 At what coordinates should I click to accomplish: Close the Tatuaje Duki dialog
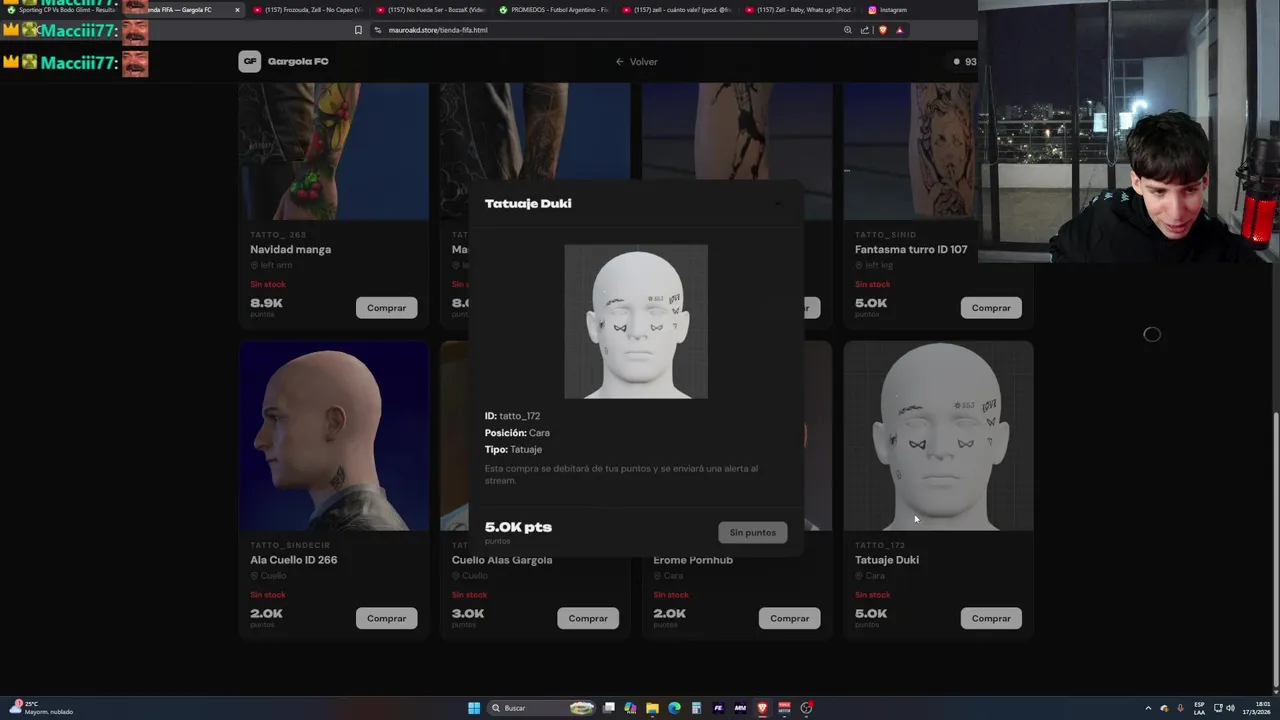pos(779,203)
